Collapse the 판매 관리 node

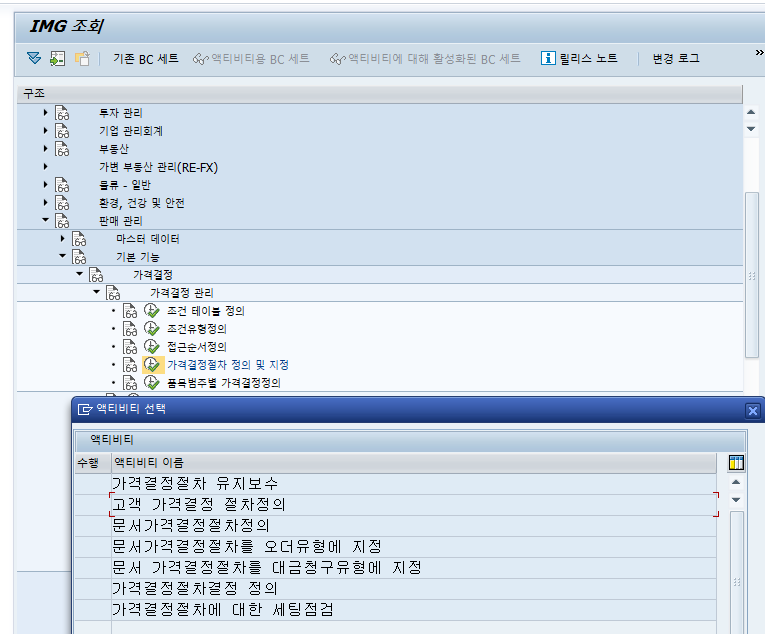coord(45,220)
